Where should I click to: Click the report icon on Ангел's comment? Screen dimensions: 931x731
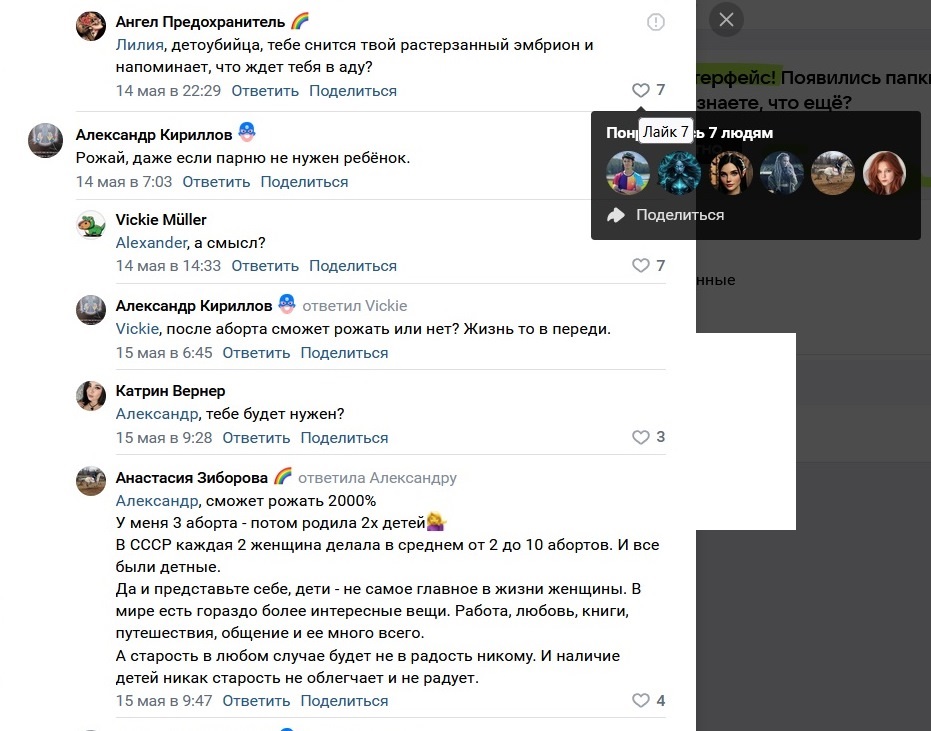pos(656,23)
